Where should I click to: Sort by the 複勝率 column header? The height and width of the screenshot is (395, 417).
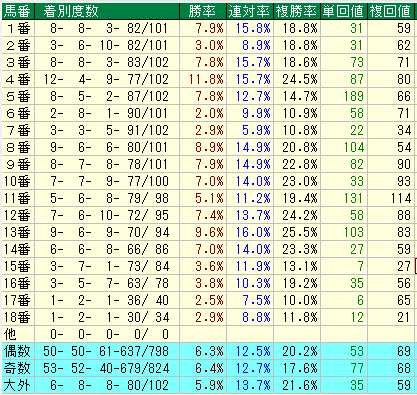coord(297,11)
